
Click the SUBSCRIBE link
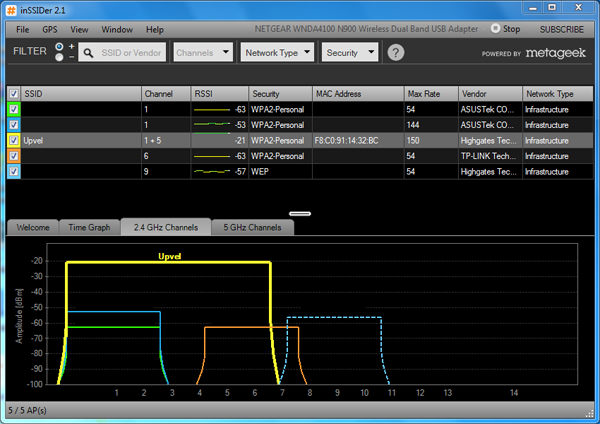point(561,30)
